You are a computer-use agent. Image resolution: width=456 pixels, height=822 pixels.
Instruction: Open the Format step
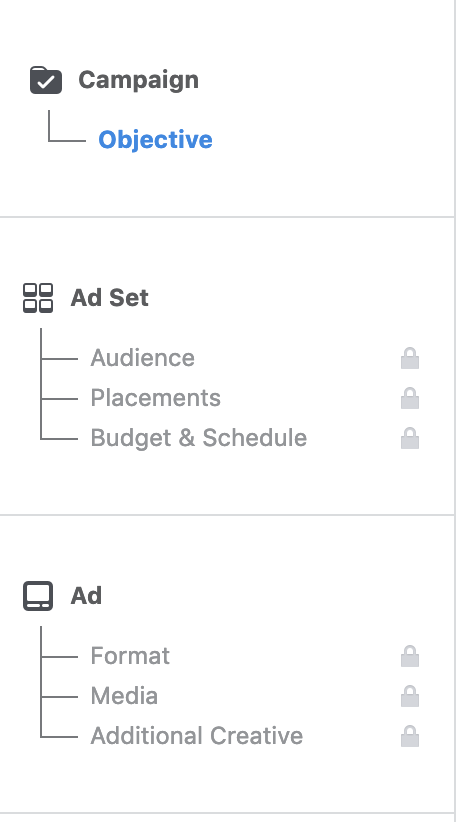(130, 656)
